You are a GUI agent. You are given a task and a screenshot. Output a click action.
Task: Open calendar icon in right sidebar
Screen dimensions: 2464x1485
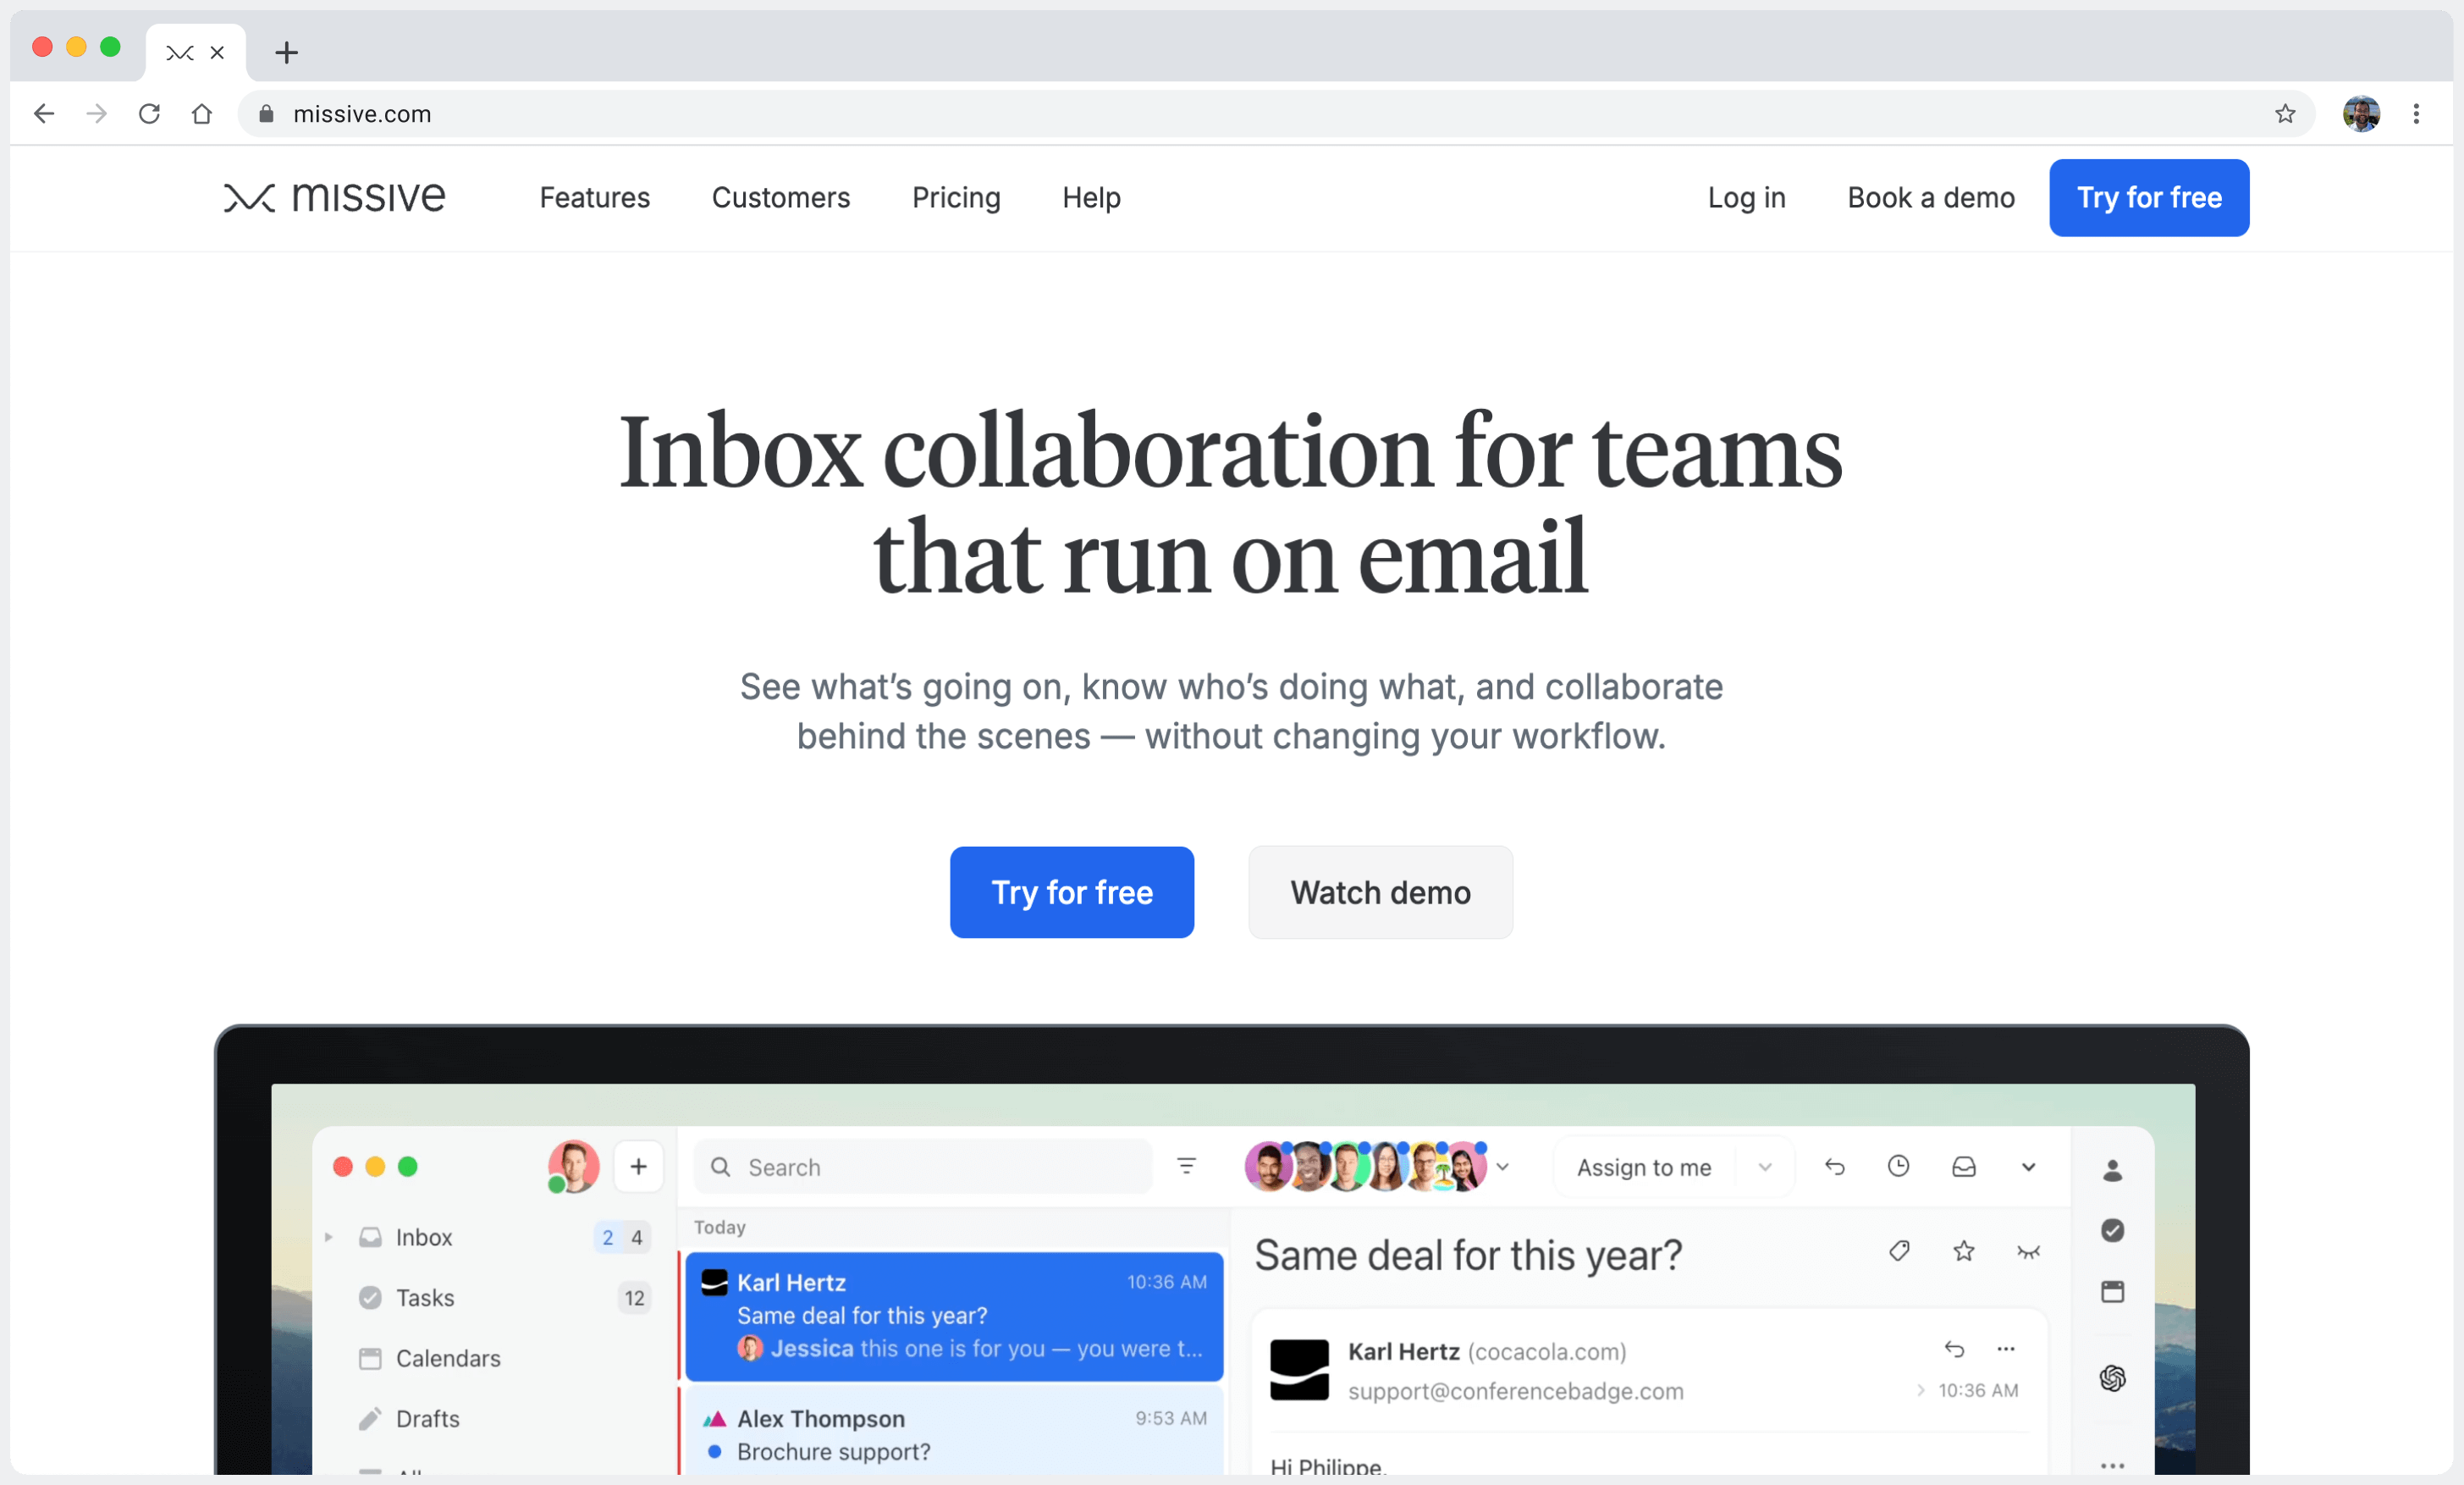click(2112, 1291)
